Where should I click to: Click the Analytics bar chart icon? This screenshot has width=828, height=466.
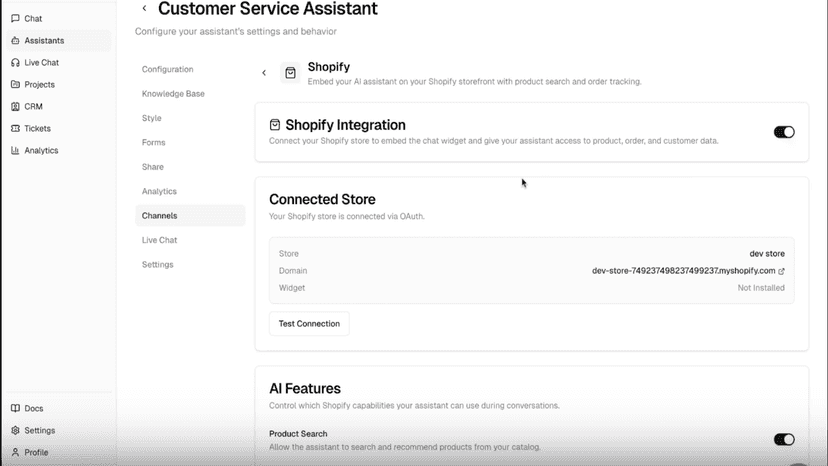[x=15, y=151]
